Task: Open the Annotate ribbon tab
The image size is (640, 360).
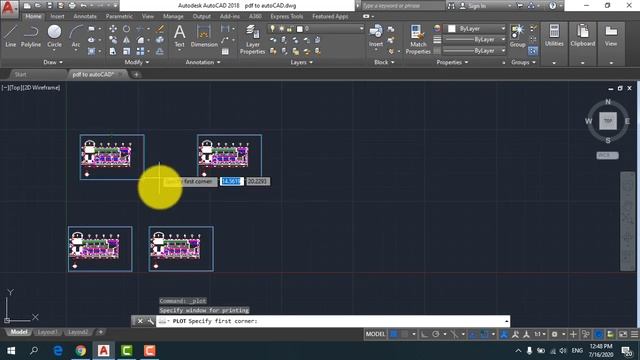Action: coord(85,16)
